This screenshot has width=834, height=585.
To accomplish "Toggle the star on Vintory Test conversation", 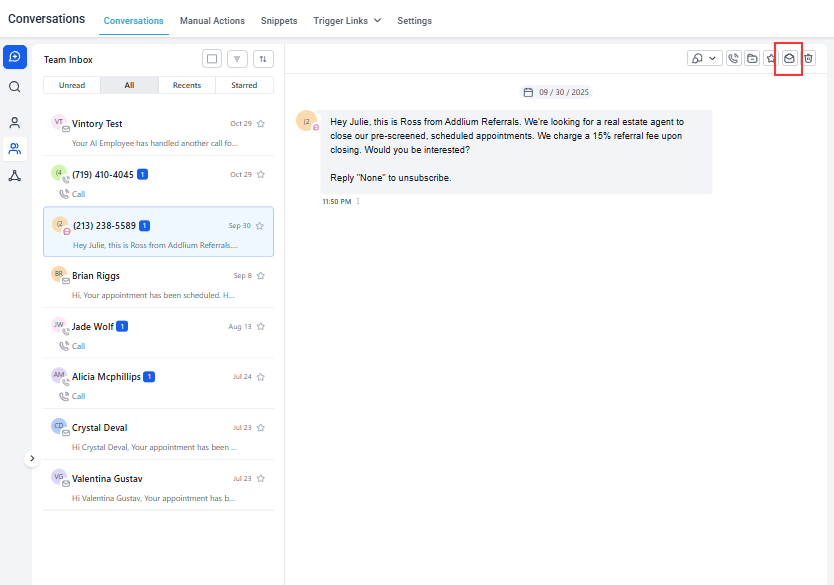I will tap(261, 124).
